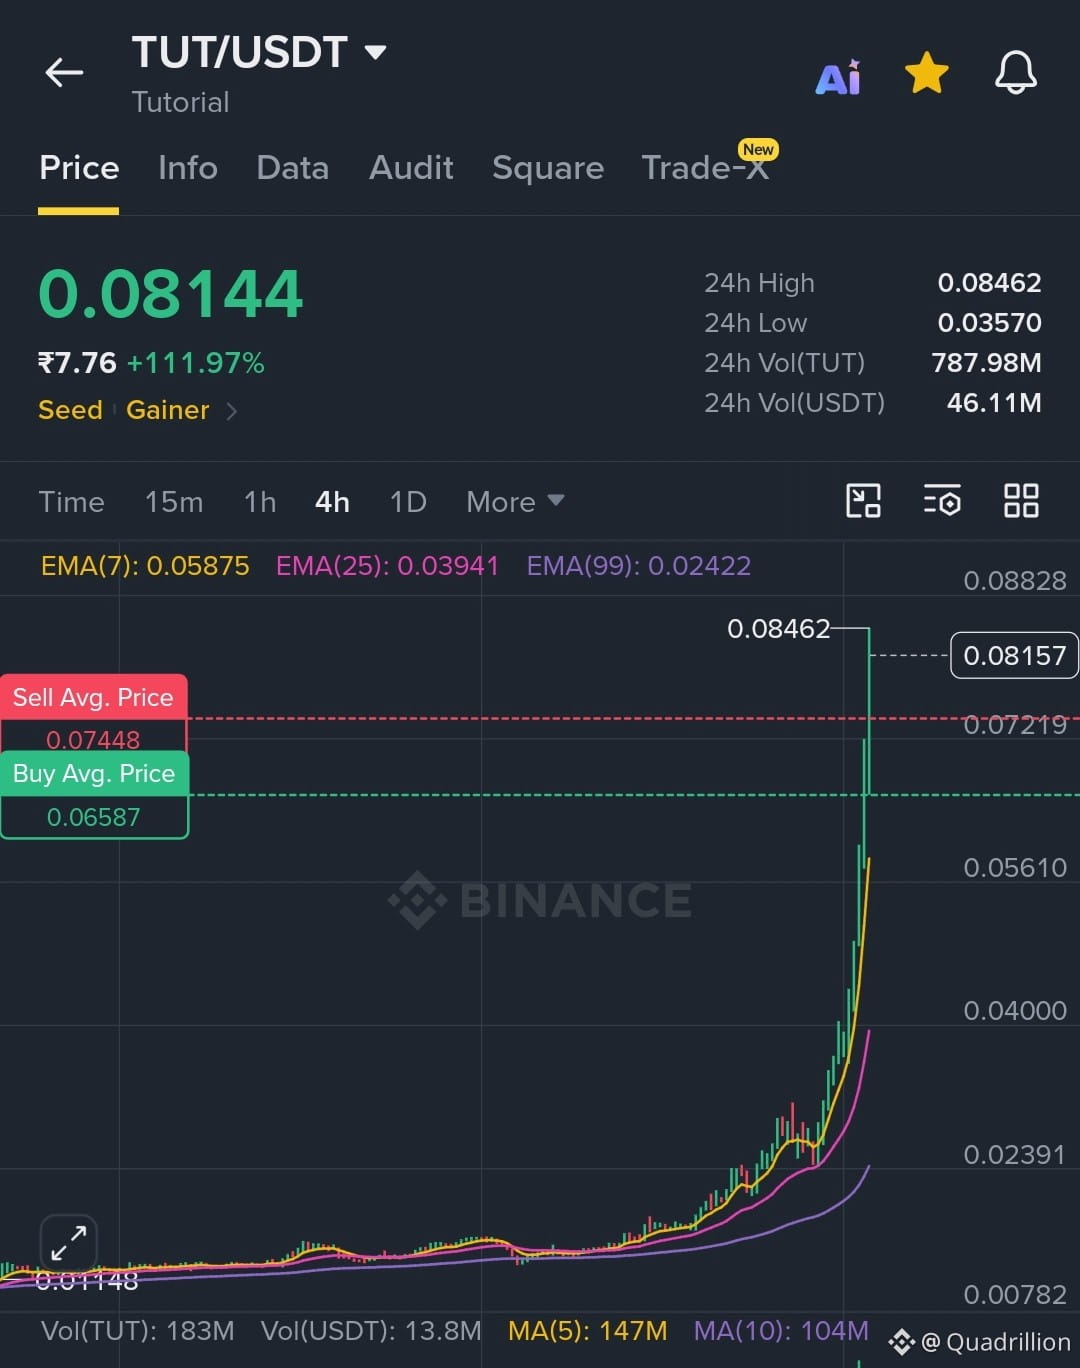Image resolution: width=1080 pixels, height=1368 pixels.
Task: Tap the 0.04000 price axis label
Action: click(x=1015, y=1011)
